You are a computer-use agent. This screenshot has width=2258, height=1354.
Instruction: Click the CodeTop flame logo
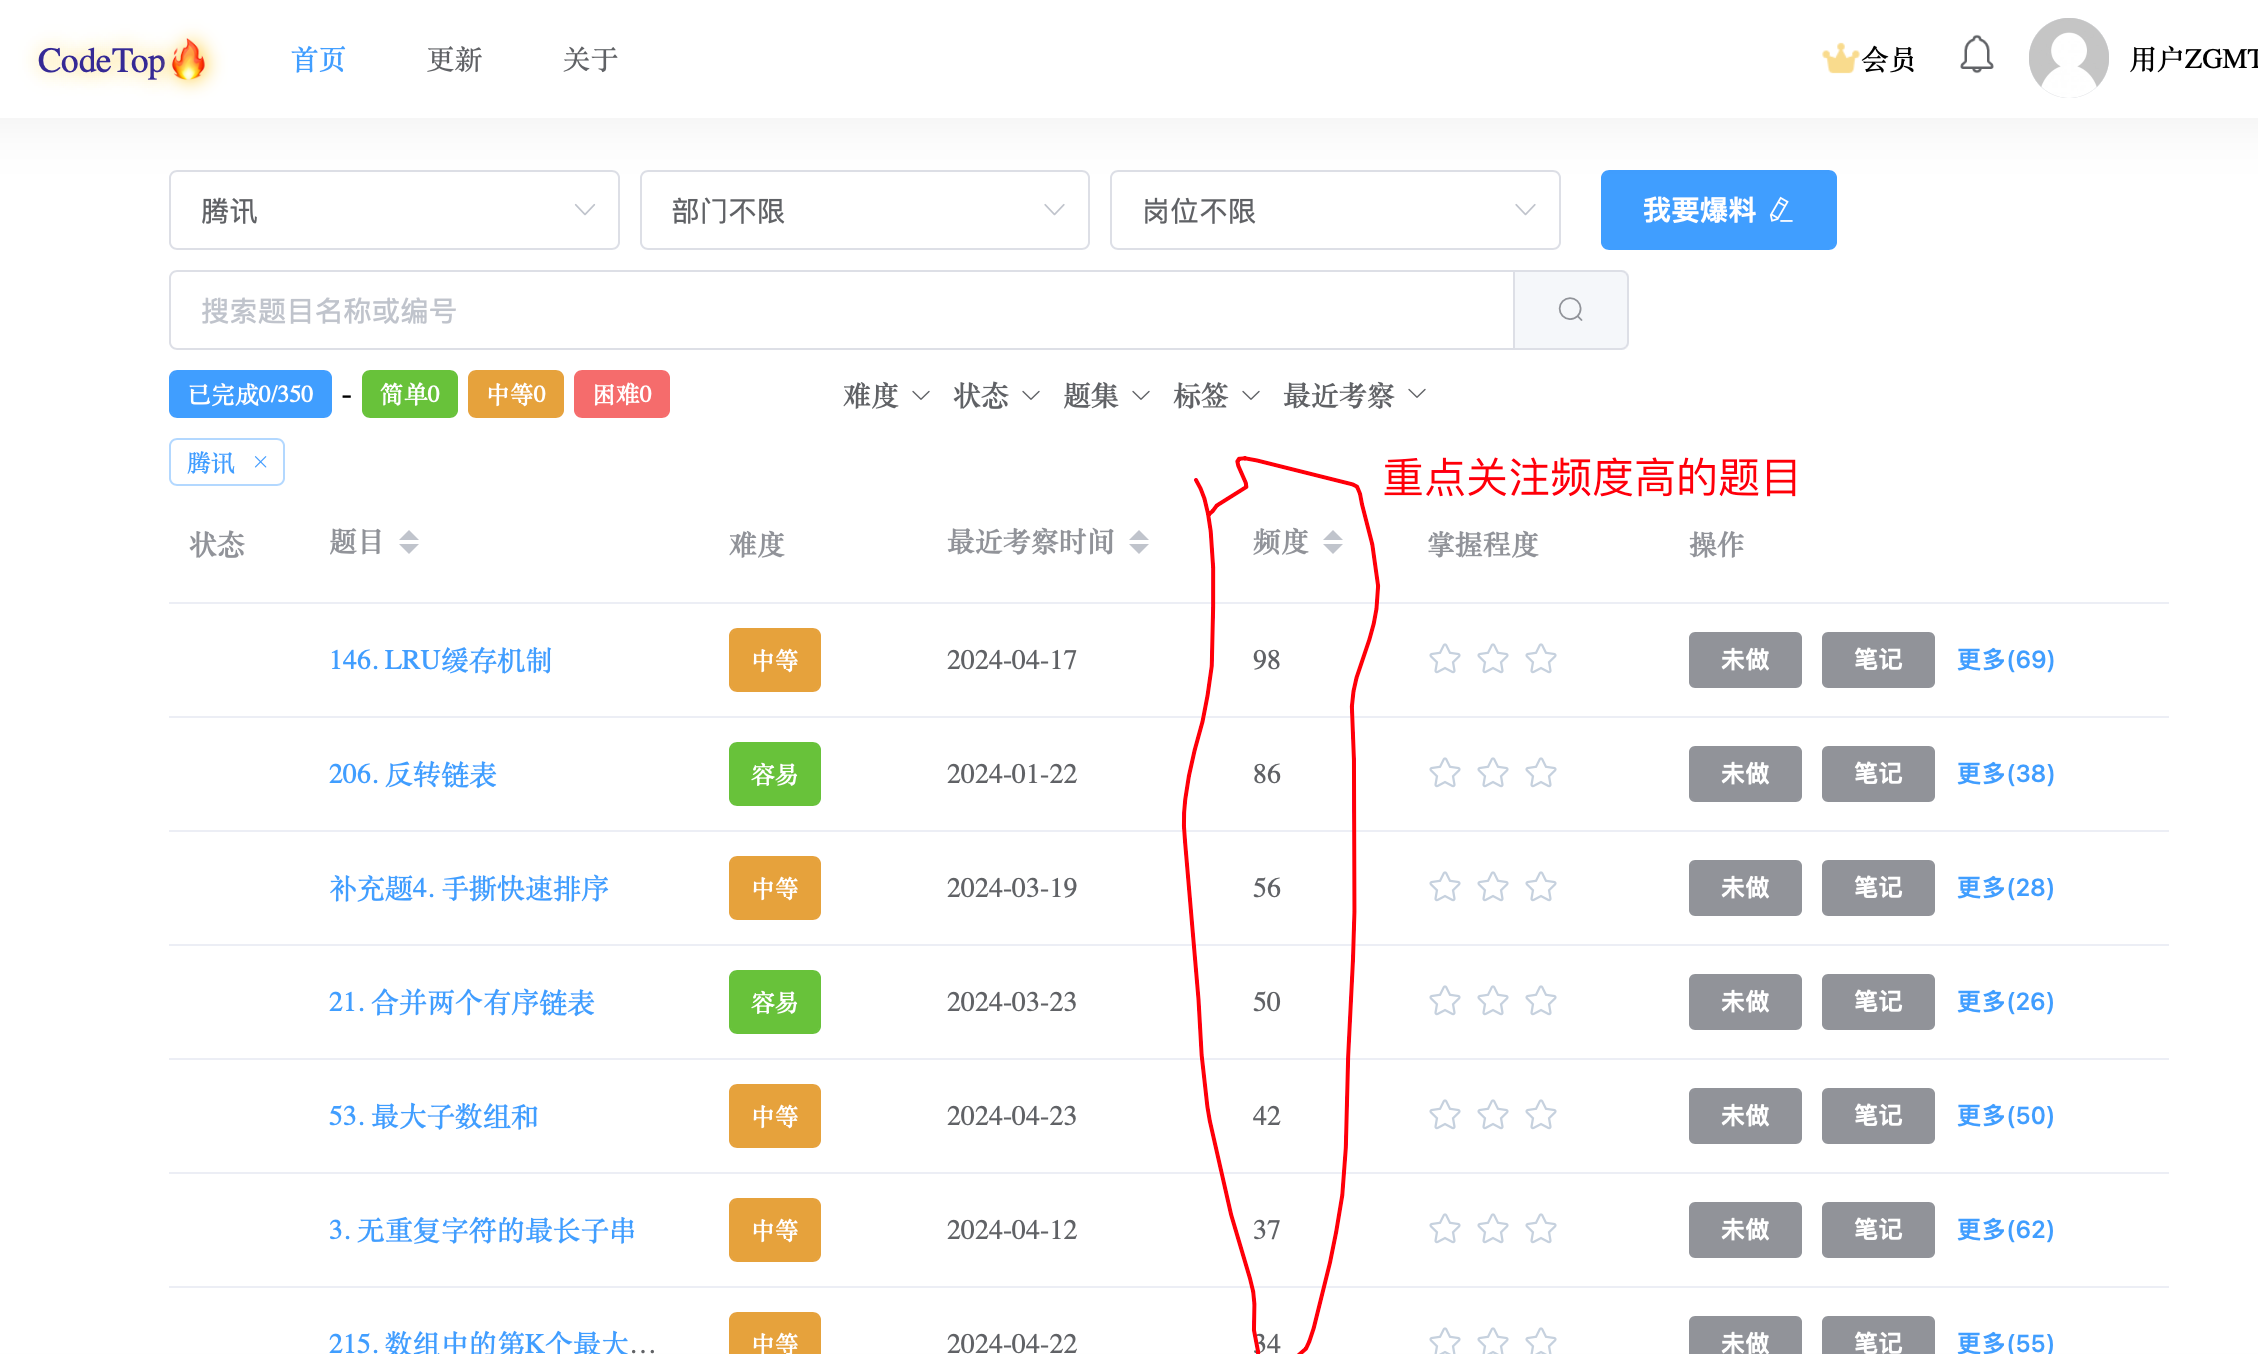pos(188,60)
